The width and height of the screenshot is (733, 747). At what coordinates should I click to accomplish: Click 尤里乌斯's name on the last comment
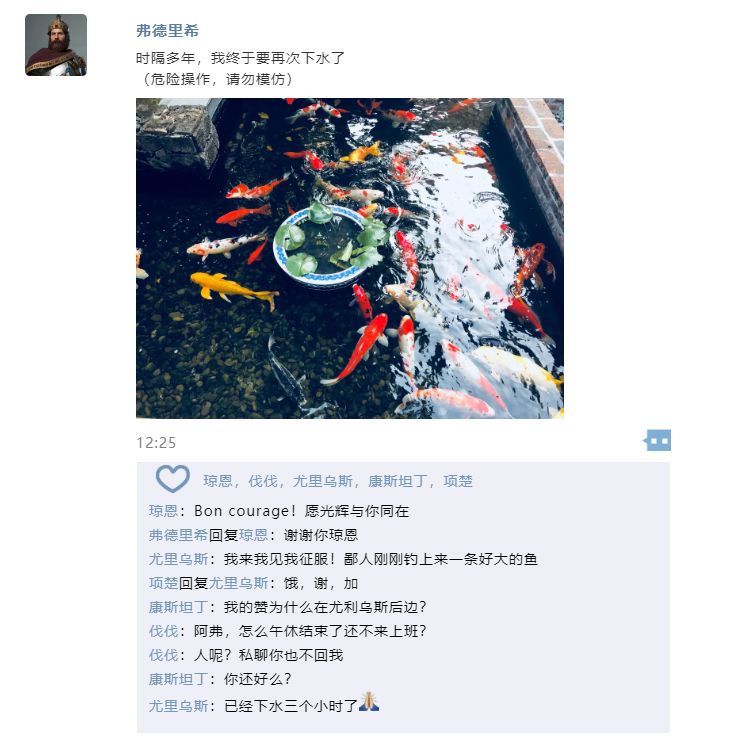click(178, 706)
